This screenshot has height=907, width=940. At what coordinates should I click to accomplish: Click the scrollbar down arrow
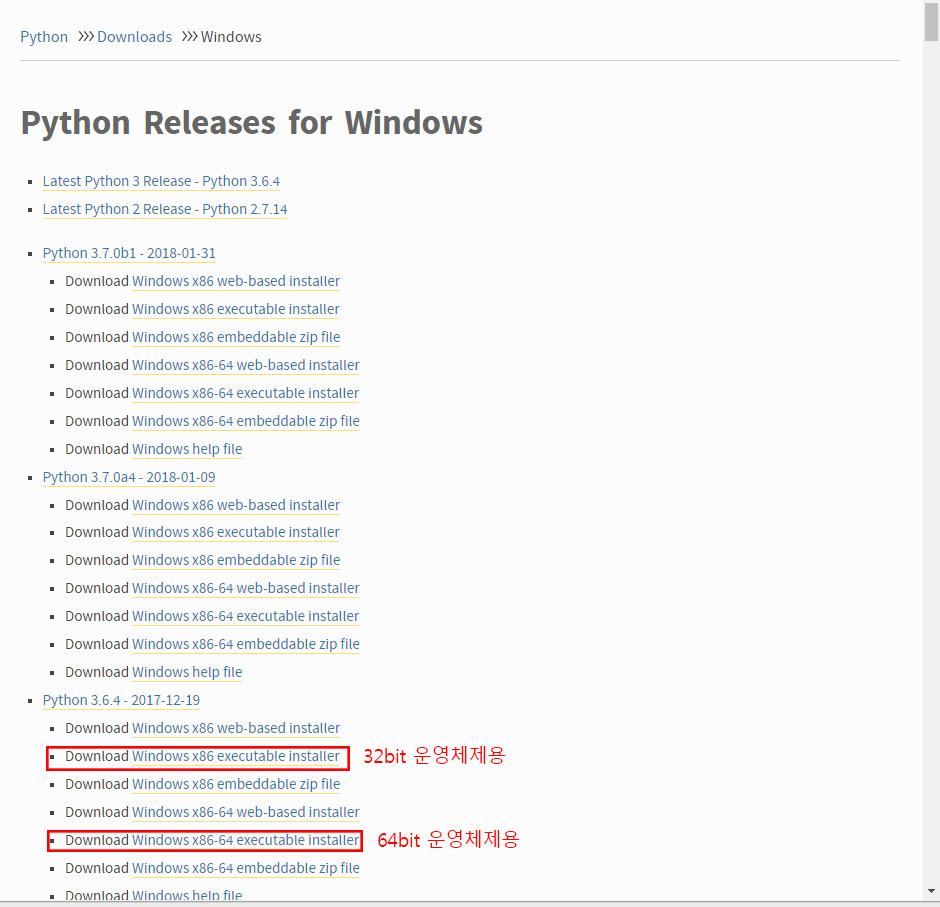point(931,891)
